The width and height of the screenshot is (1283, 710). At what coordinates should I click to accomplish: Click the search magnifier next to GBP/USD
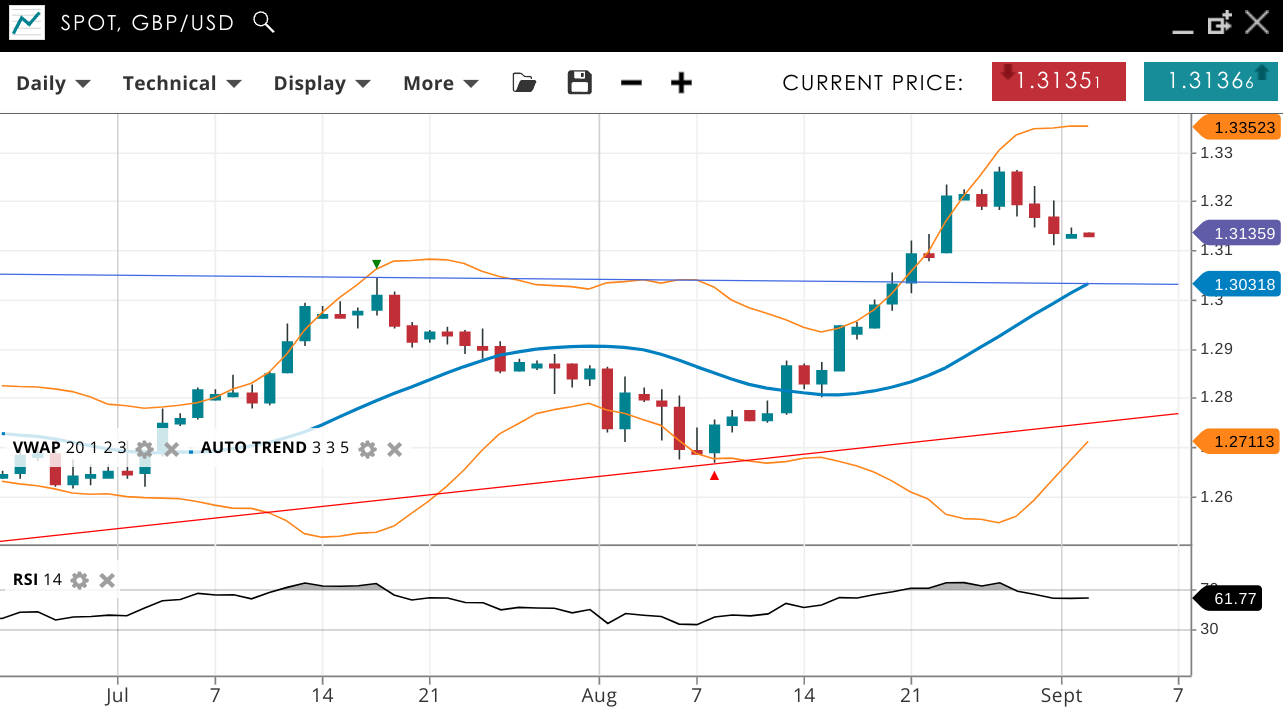click(264, 22)
